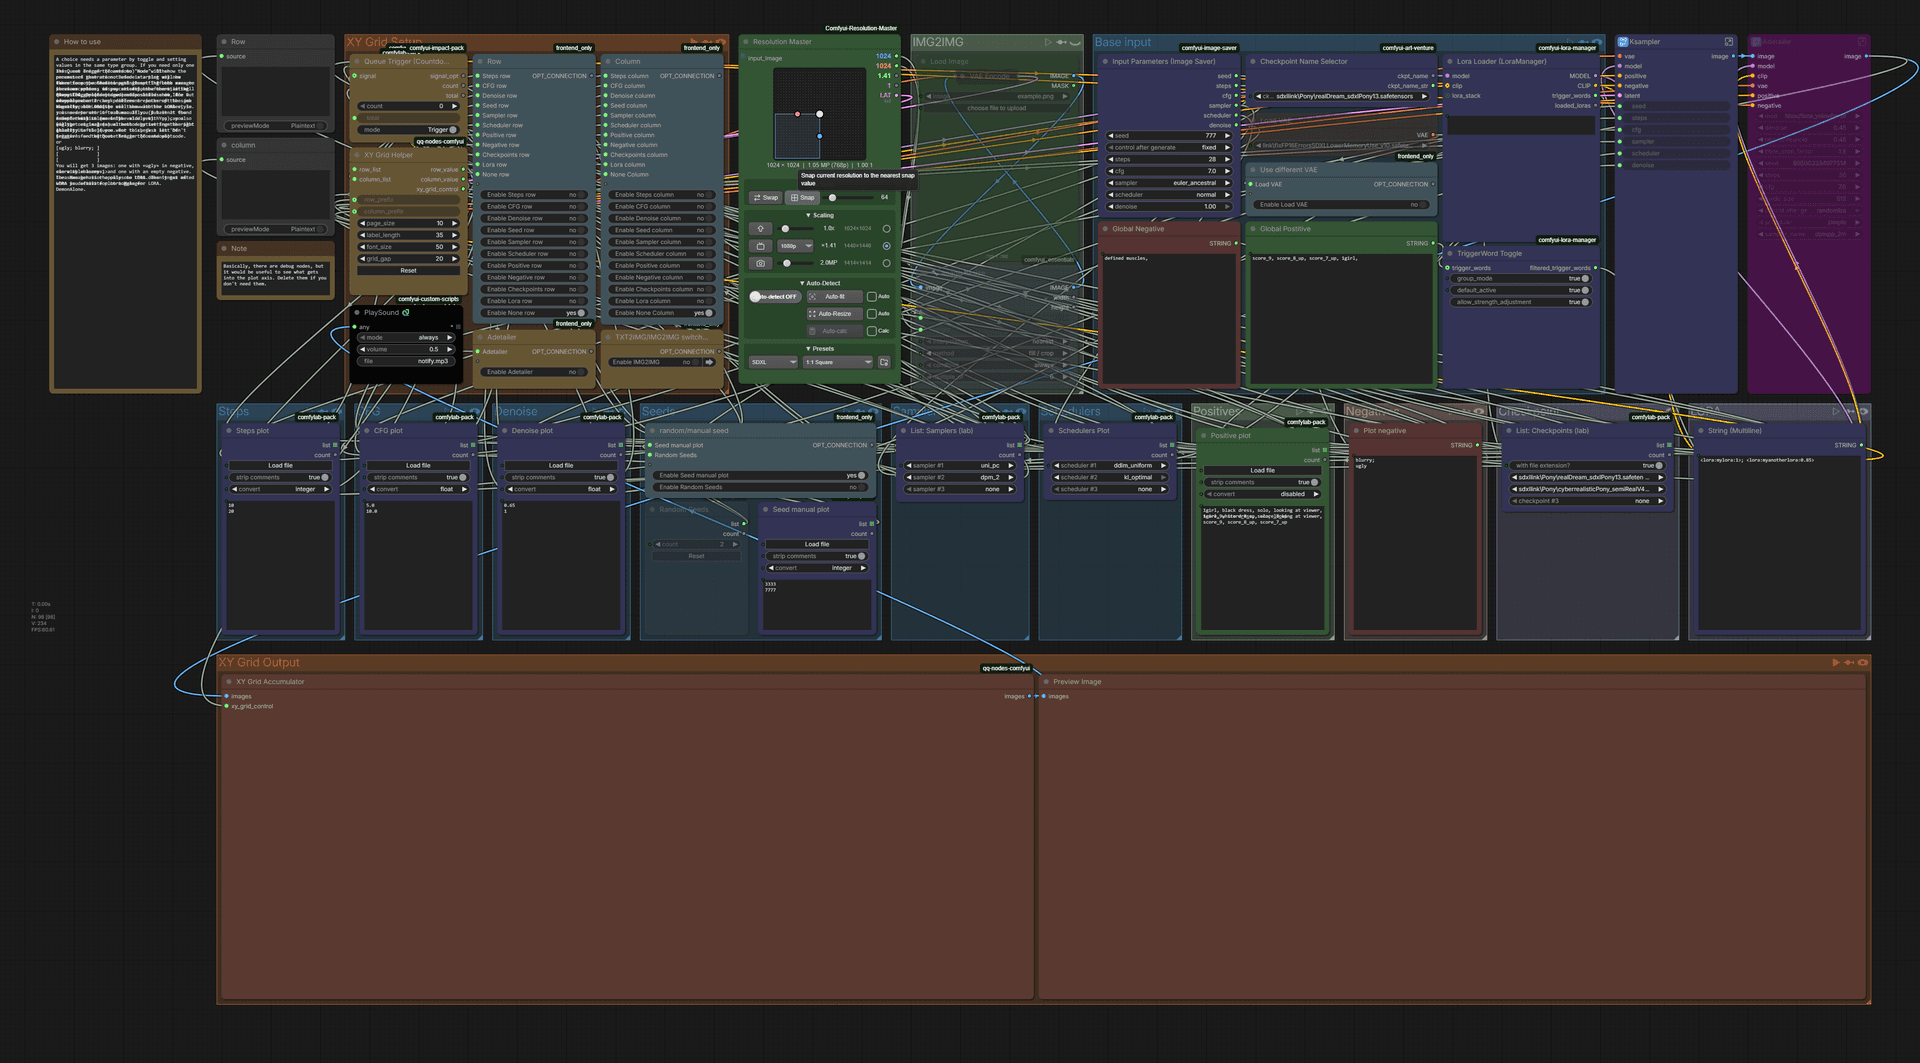Click the upscale arrow icon in Scaling
1920x1063 pixels.
(760, 228)
